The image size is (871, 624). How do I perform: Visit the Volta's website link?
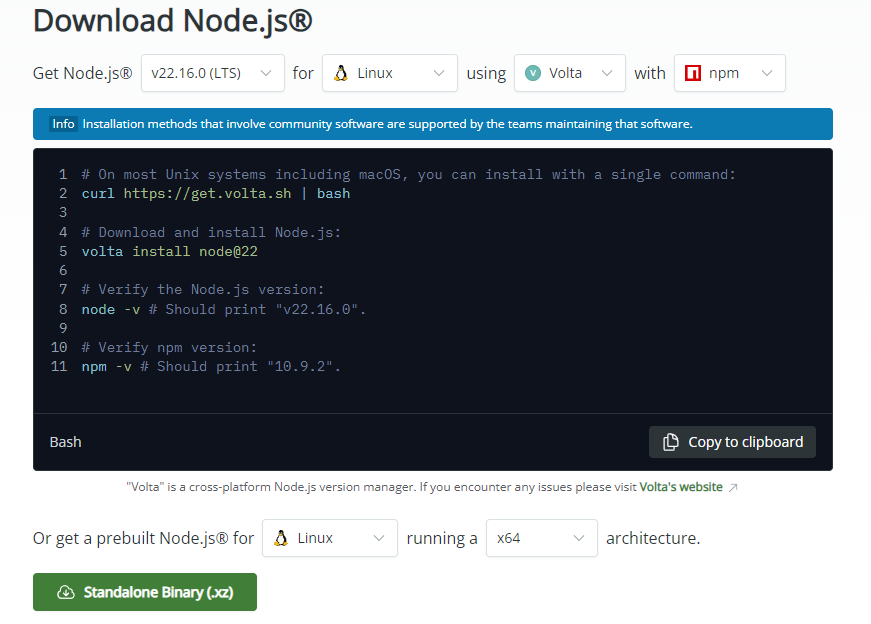coord(681,487)
